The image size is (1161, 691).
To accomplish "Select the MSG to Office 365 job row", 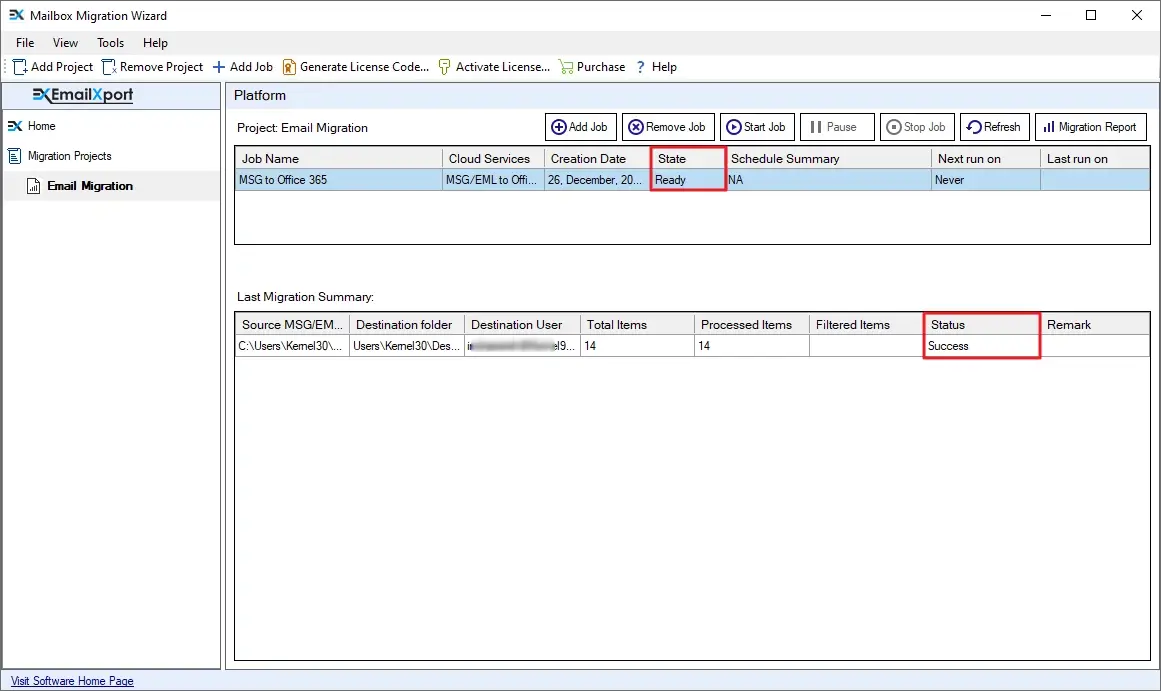I will tap(300, 180).
